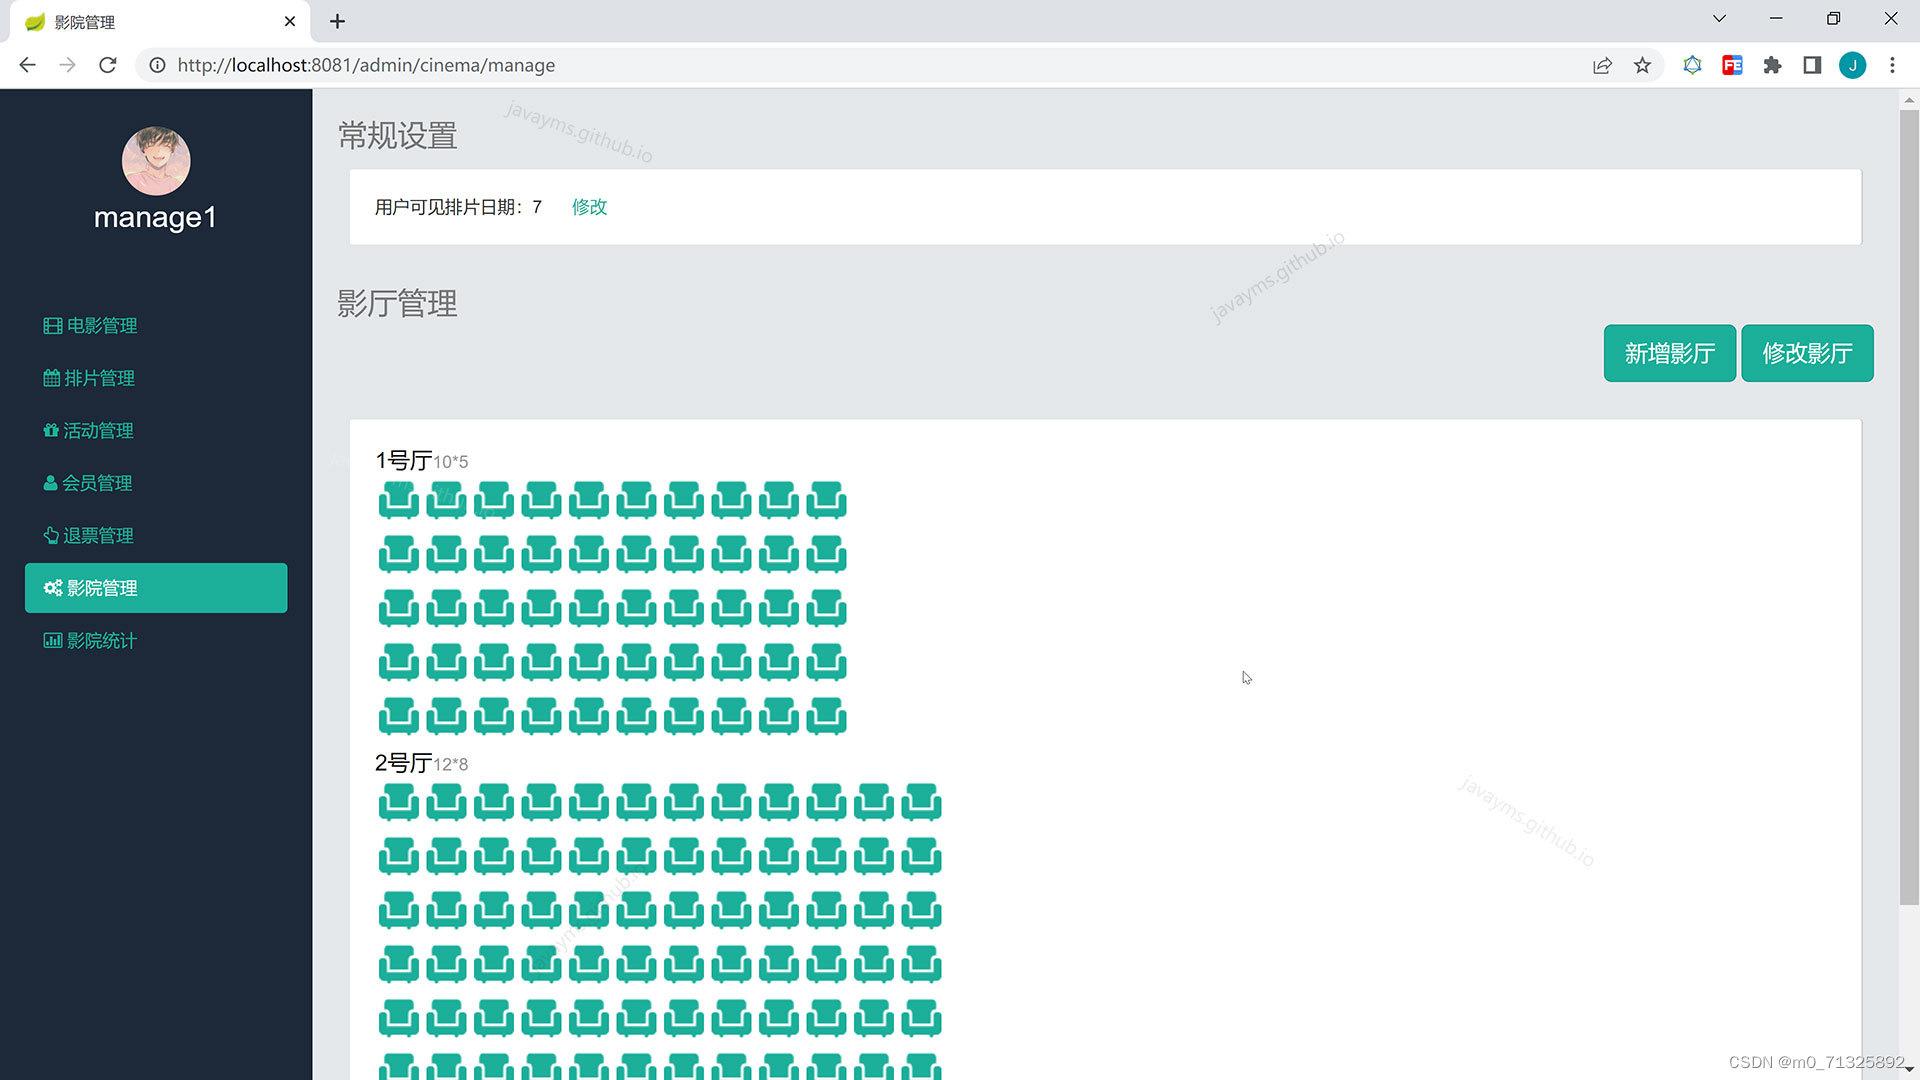1920x1080 pixels.
Task: Click first seat icon in 1号厅 top row
Action: click(398, 499)
